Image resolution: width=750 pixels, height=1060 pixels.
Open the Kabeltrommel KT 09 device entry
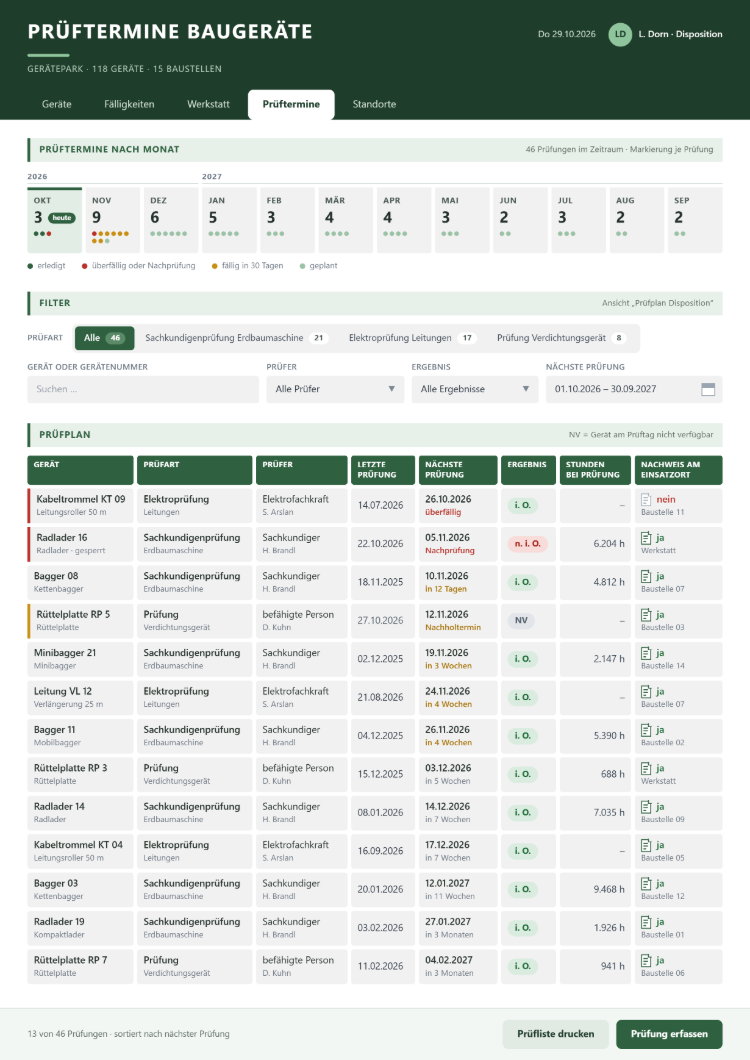tap(80, 505)
